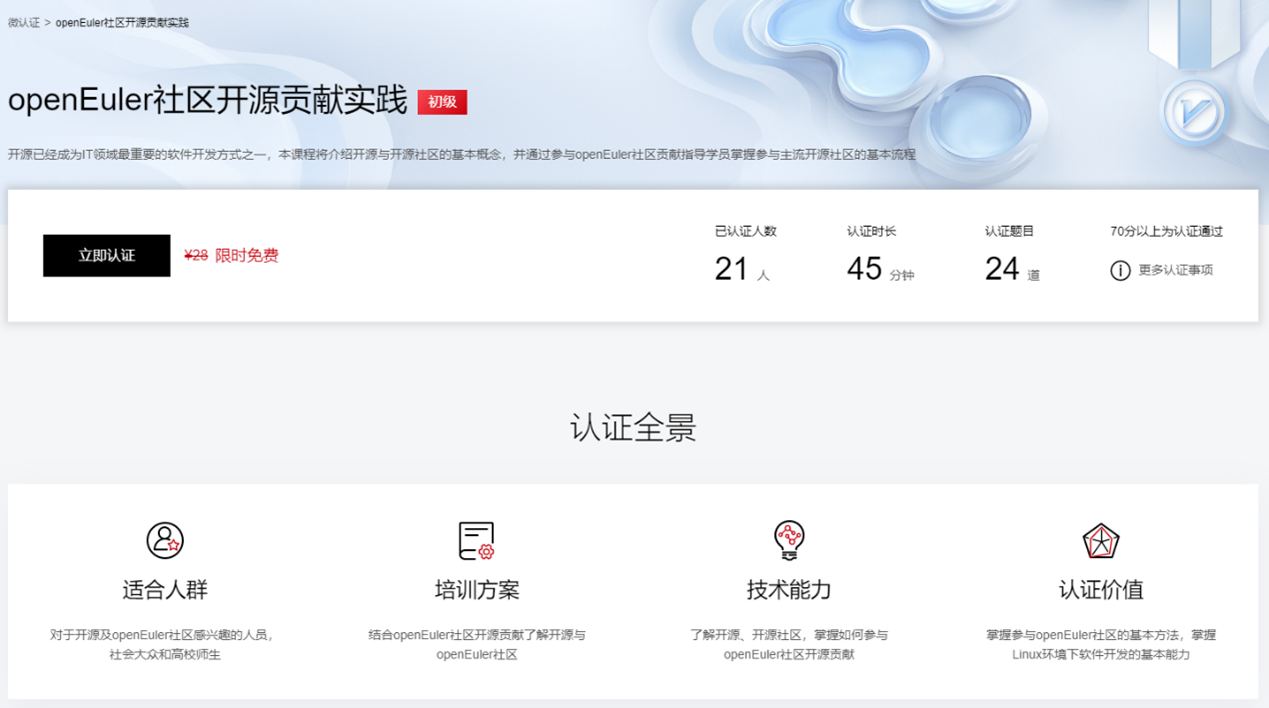Click the 认证价值 pentagon icon
This screenshot has height=708, width=1269.
point(1101,541)
